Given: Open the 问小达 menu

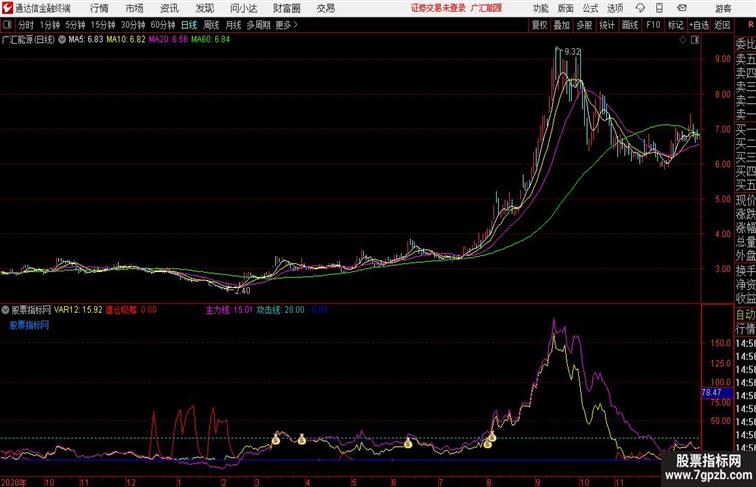Looking at the screenshot, I should click(x=243, y=8).
